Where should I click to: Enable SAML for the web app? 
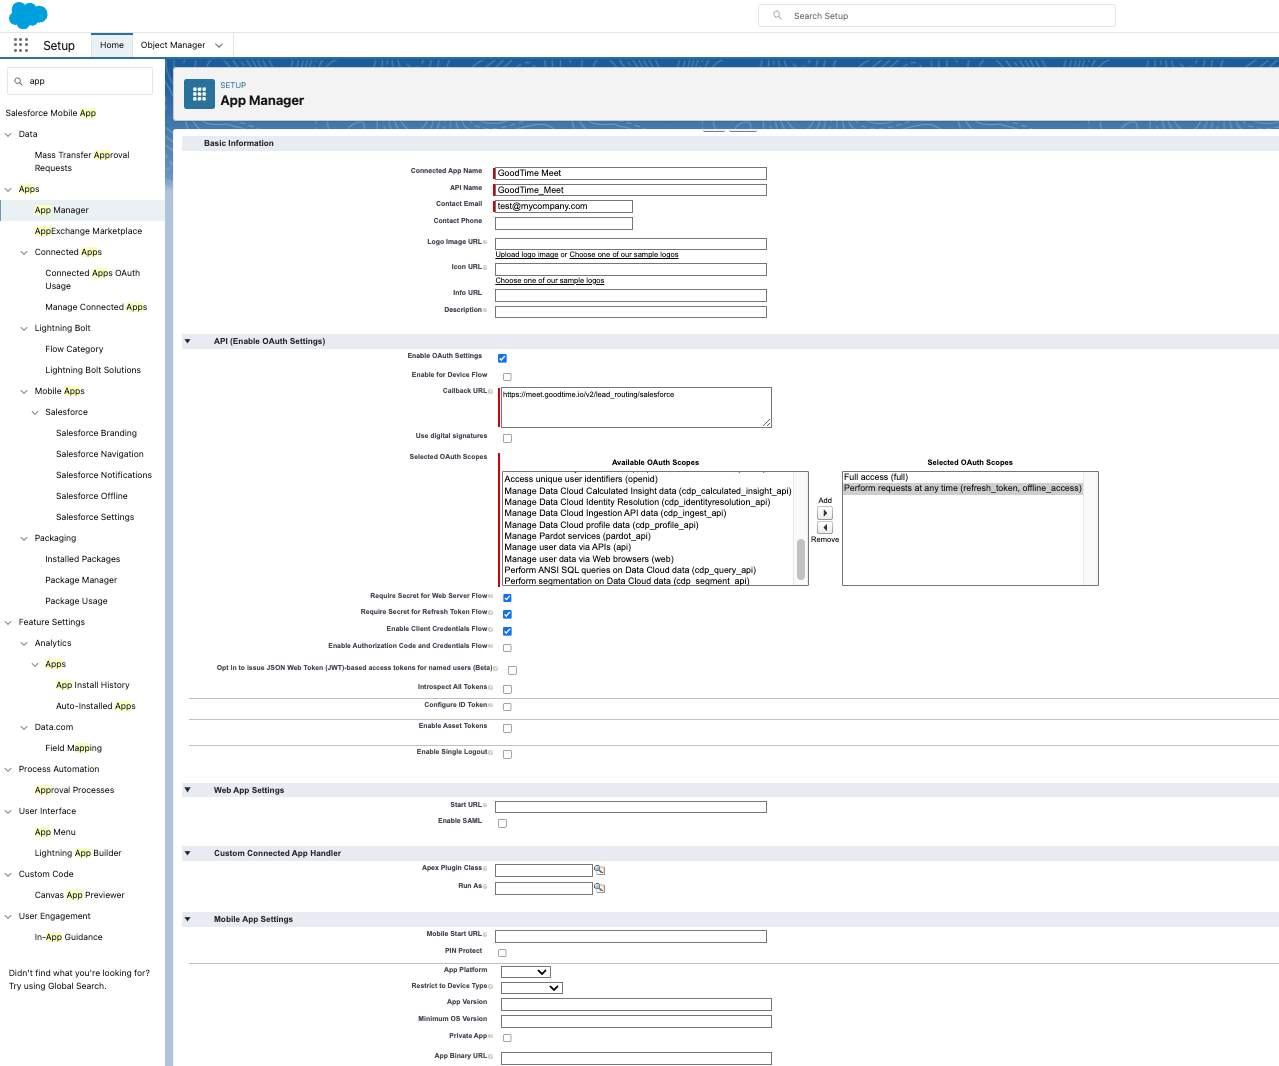click(x=502, y=823)
